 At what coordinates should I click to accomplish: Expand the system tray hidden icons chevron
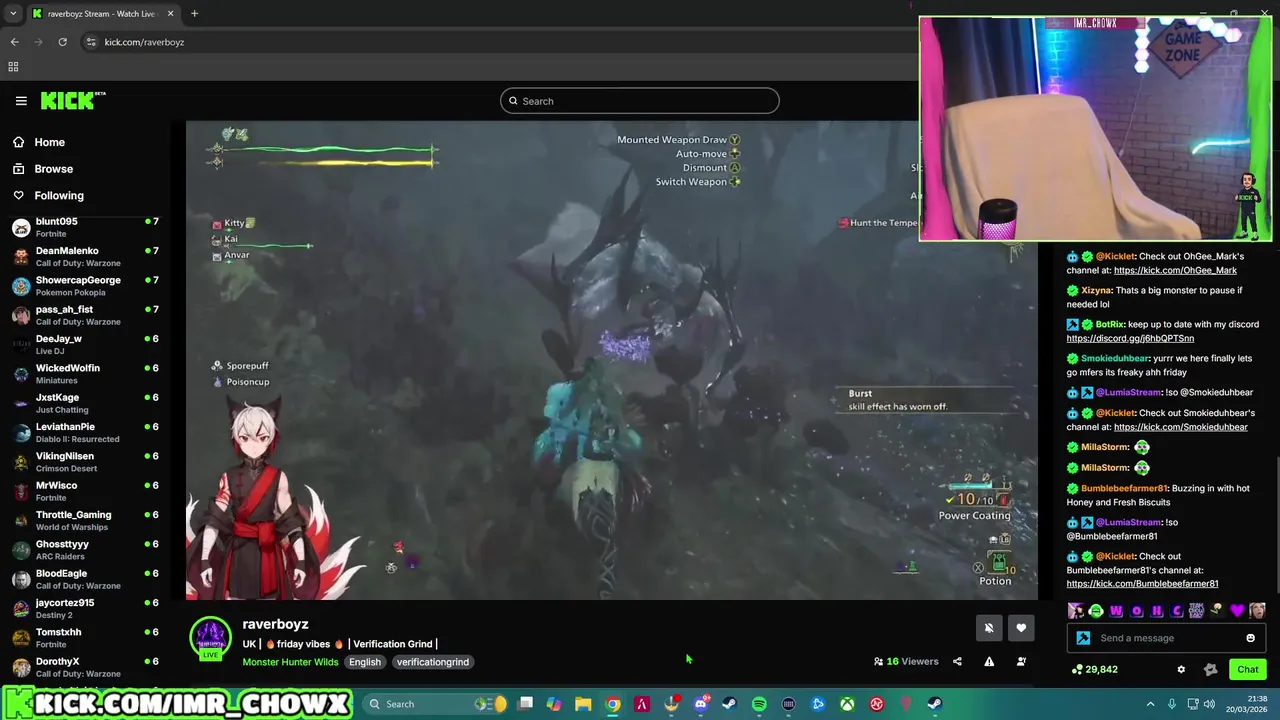1150,704
